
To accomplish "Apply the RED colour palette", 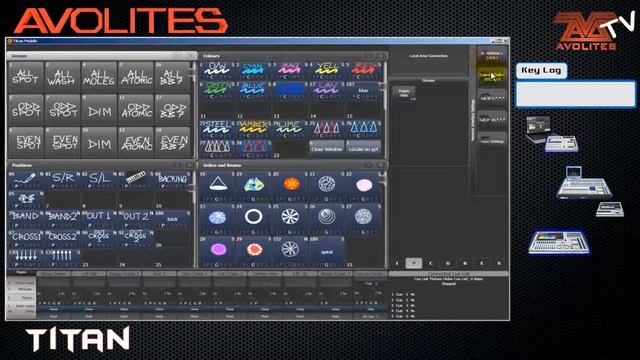I will 363,71.
